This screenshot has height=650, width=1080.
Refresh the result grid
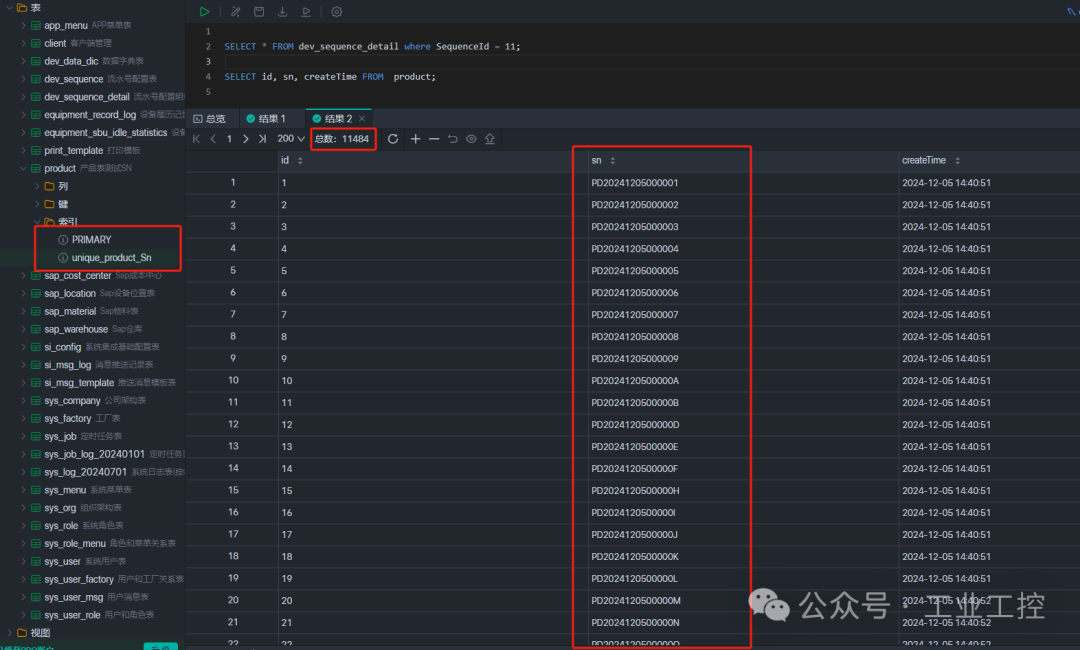pyautogui.click(x=393, y=139)
